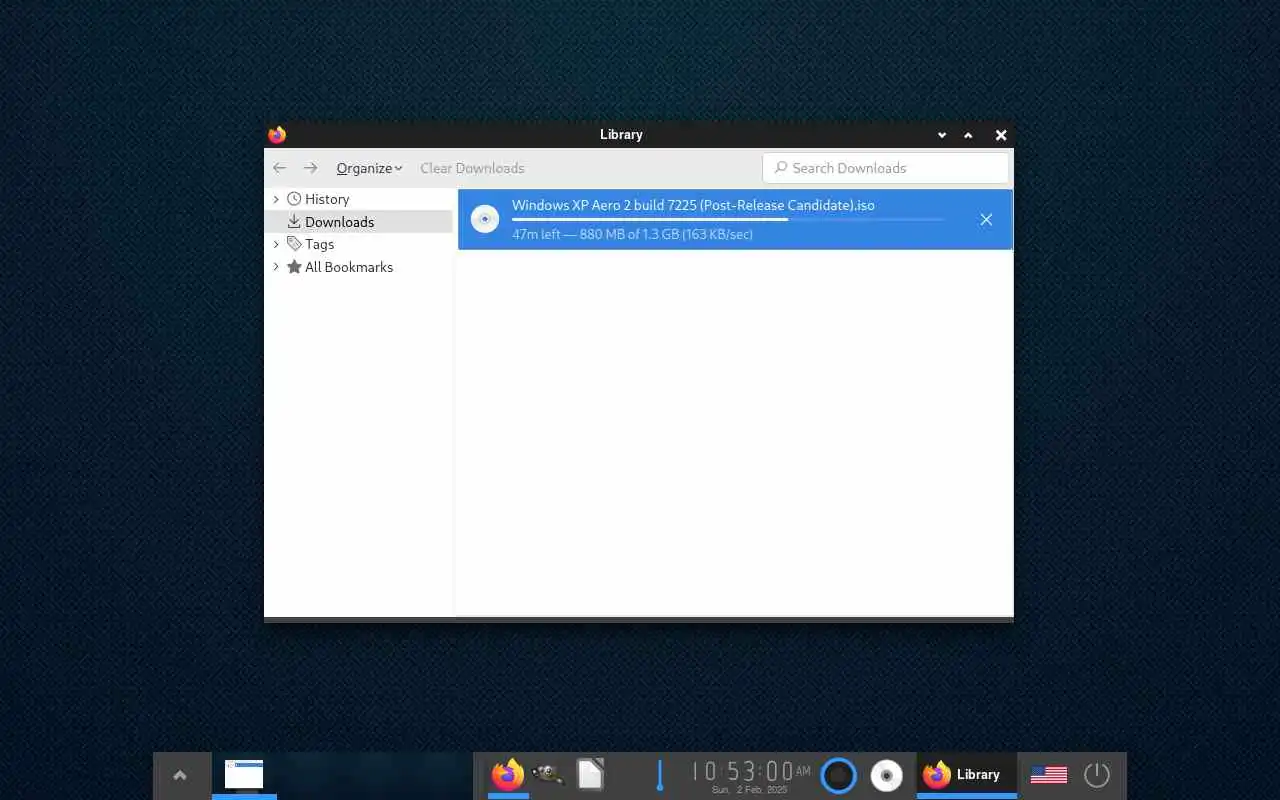This screenshot has height=800, width=1280.
Task: Select All Bookmarks in the sidebar
Action: (x=349, y=267)
